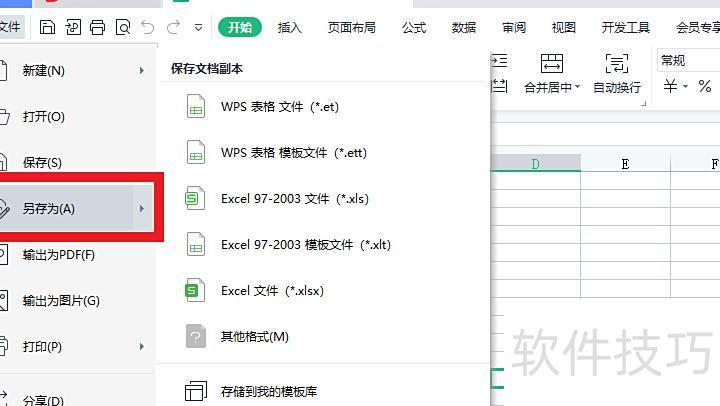Screen dimensions: 720x406
Task: Open the 公式 ribbon tab
Action: pos(414,28)
